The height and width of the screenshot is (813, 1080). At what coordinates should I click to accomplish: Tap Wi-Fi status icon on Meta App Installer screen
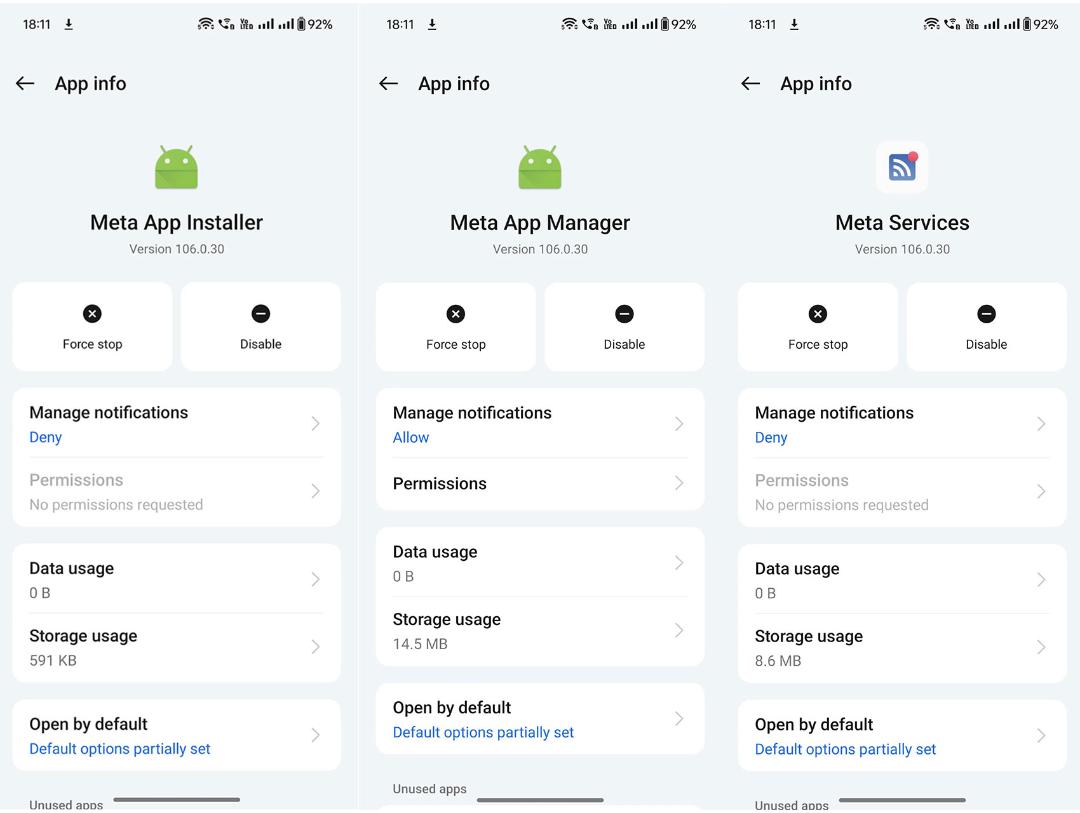pyautogui.click(x=205, y=24)
